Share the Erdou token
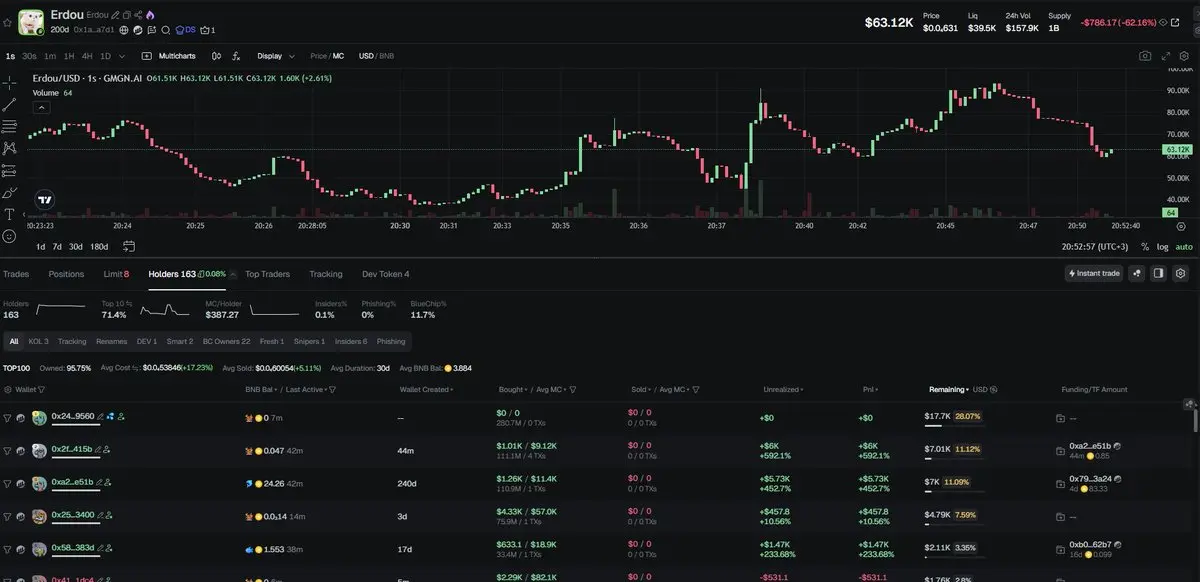This screenshot has height=582, width=1200. click(138, 15)
